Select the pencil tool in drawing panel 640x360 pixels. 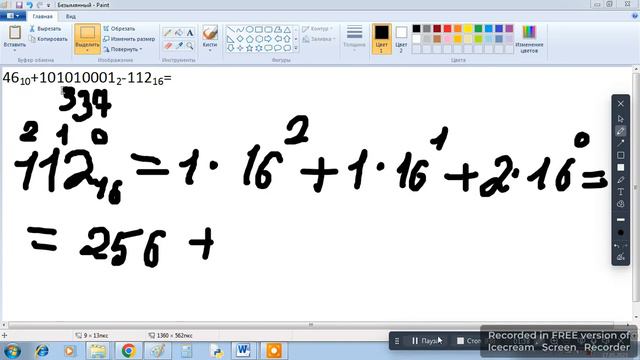620,131
